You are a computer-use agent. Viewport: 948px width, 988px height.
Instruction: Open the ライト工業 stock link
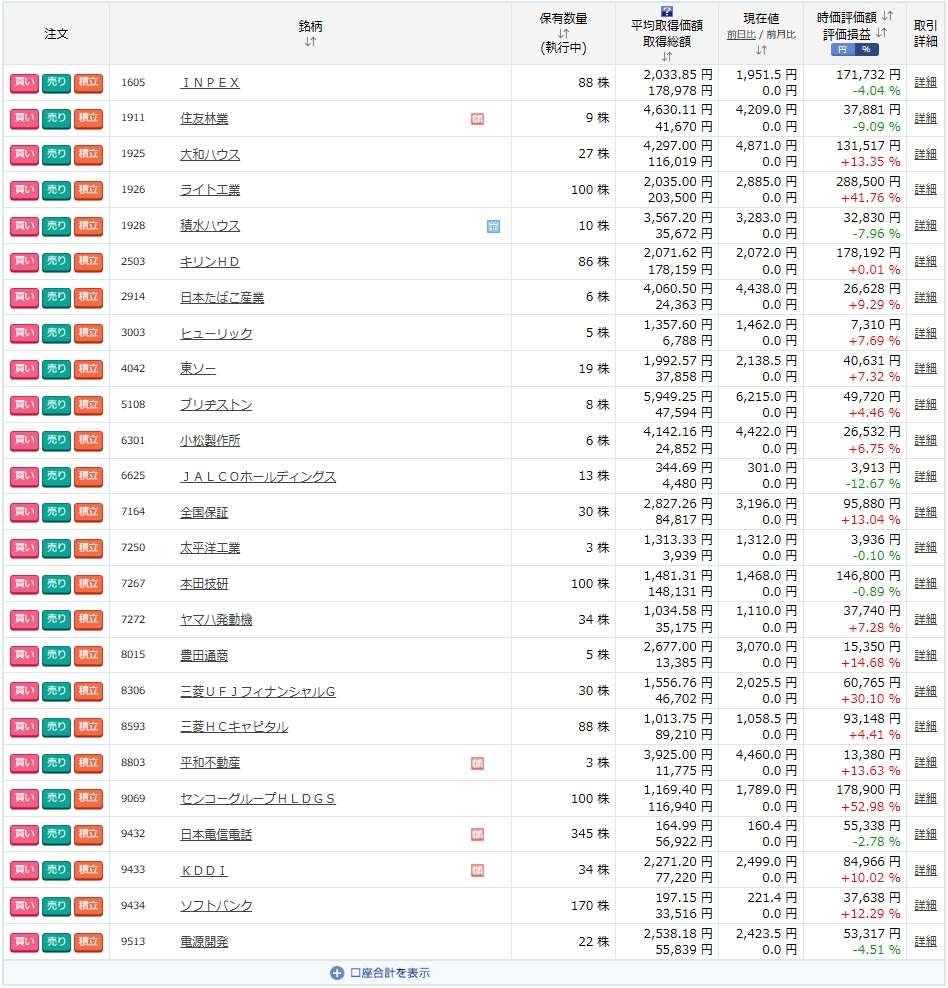(210, 190)
